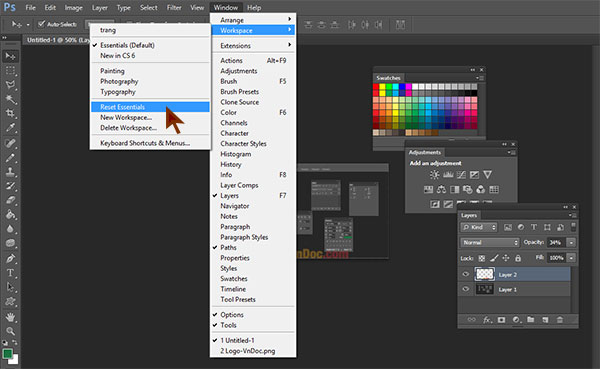Open Keyboard Shortcuts & Menus...
This screenshot has height=369, width=600.
point(150,143)
